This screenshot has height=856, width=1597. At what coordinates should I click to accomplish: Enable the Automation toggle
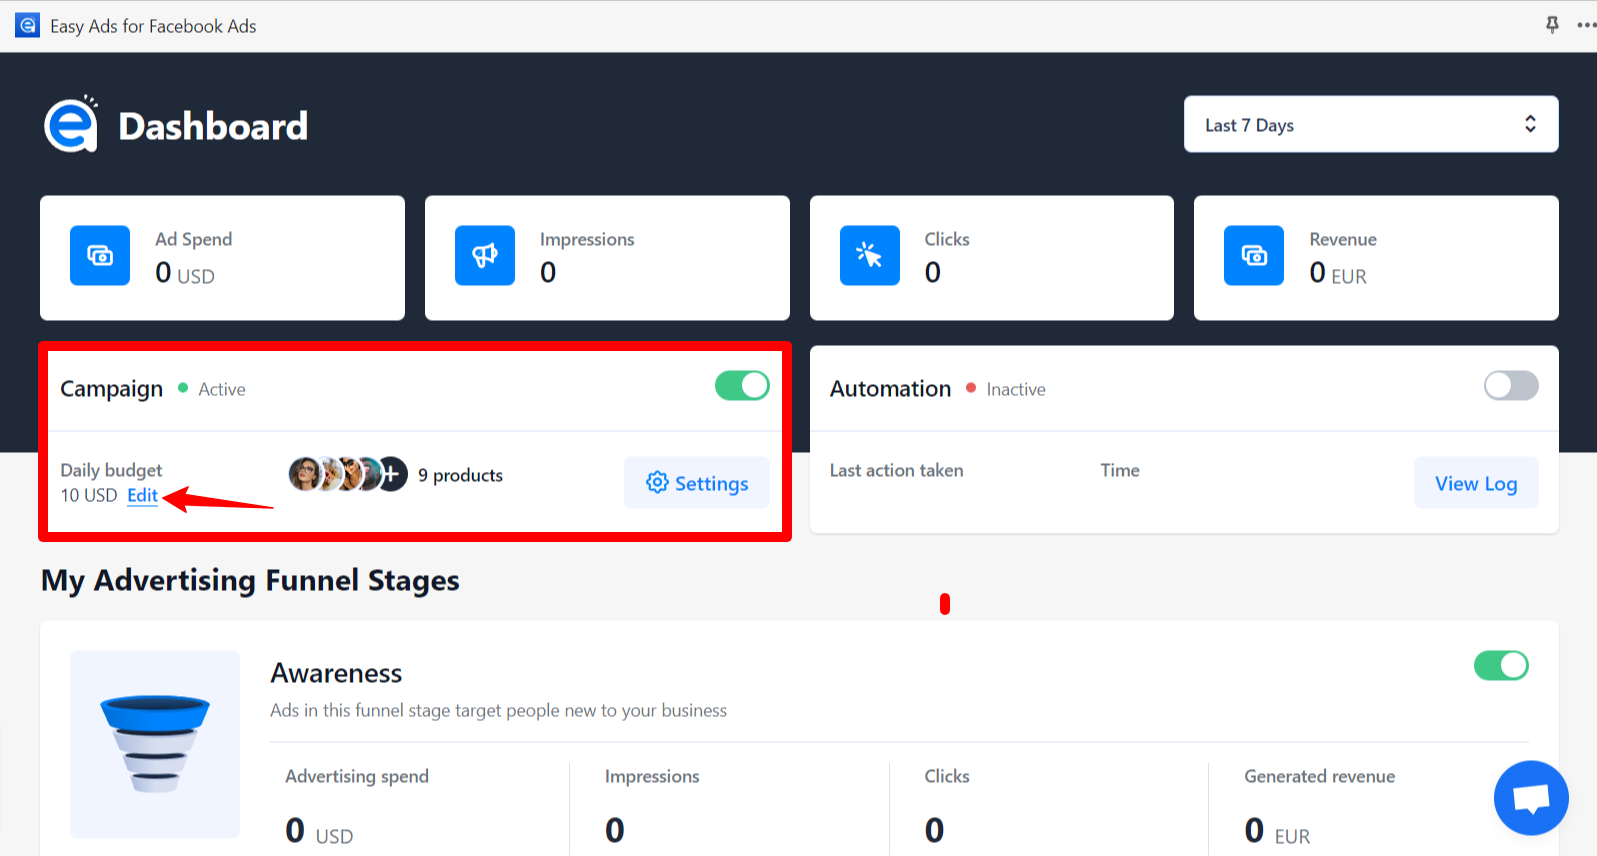pos(1510,386)
